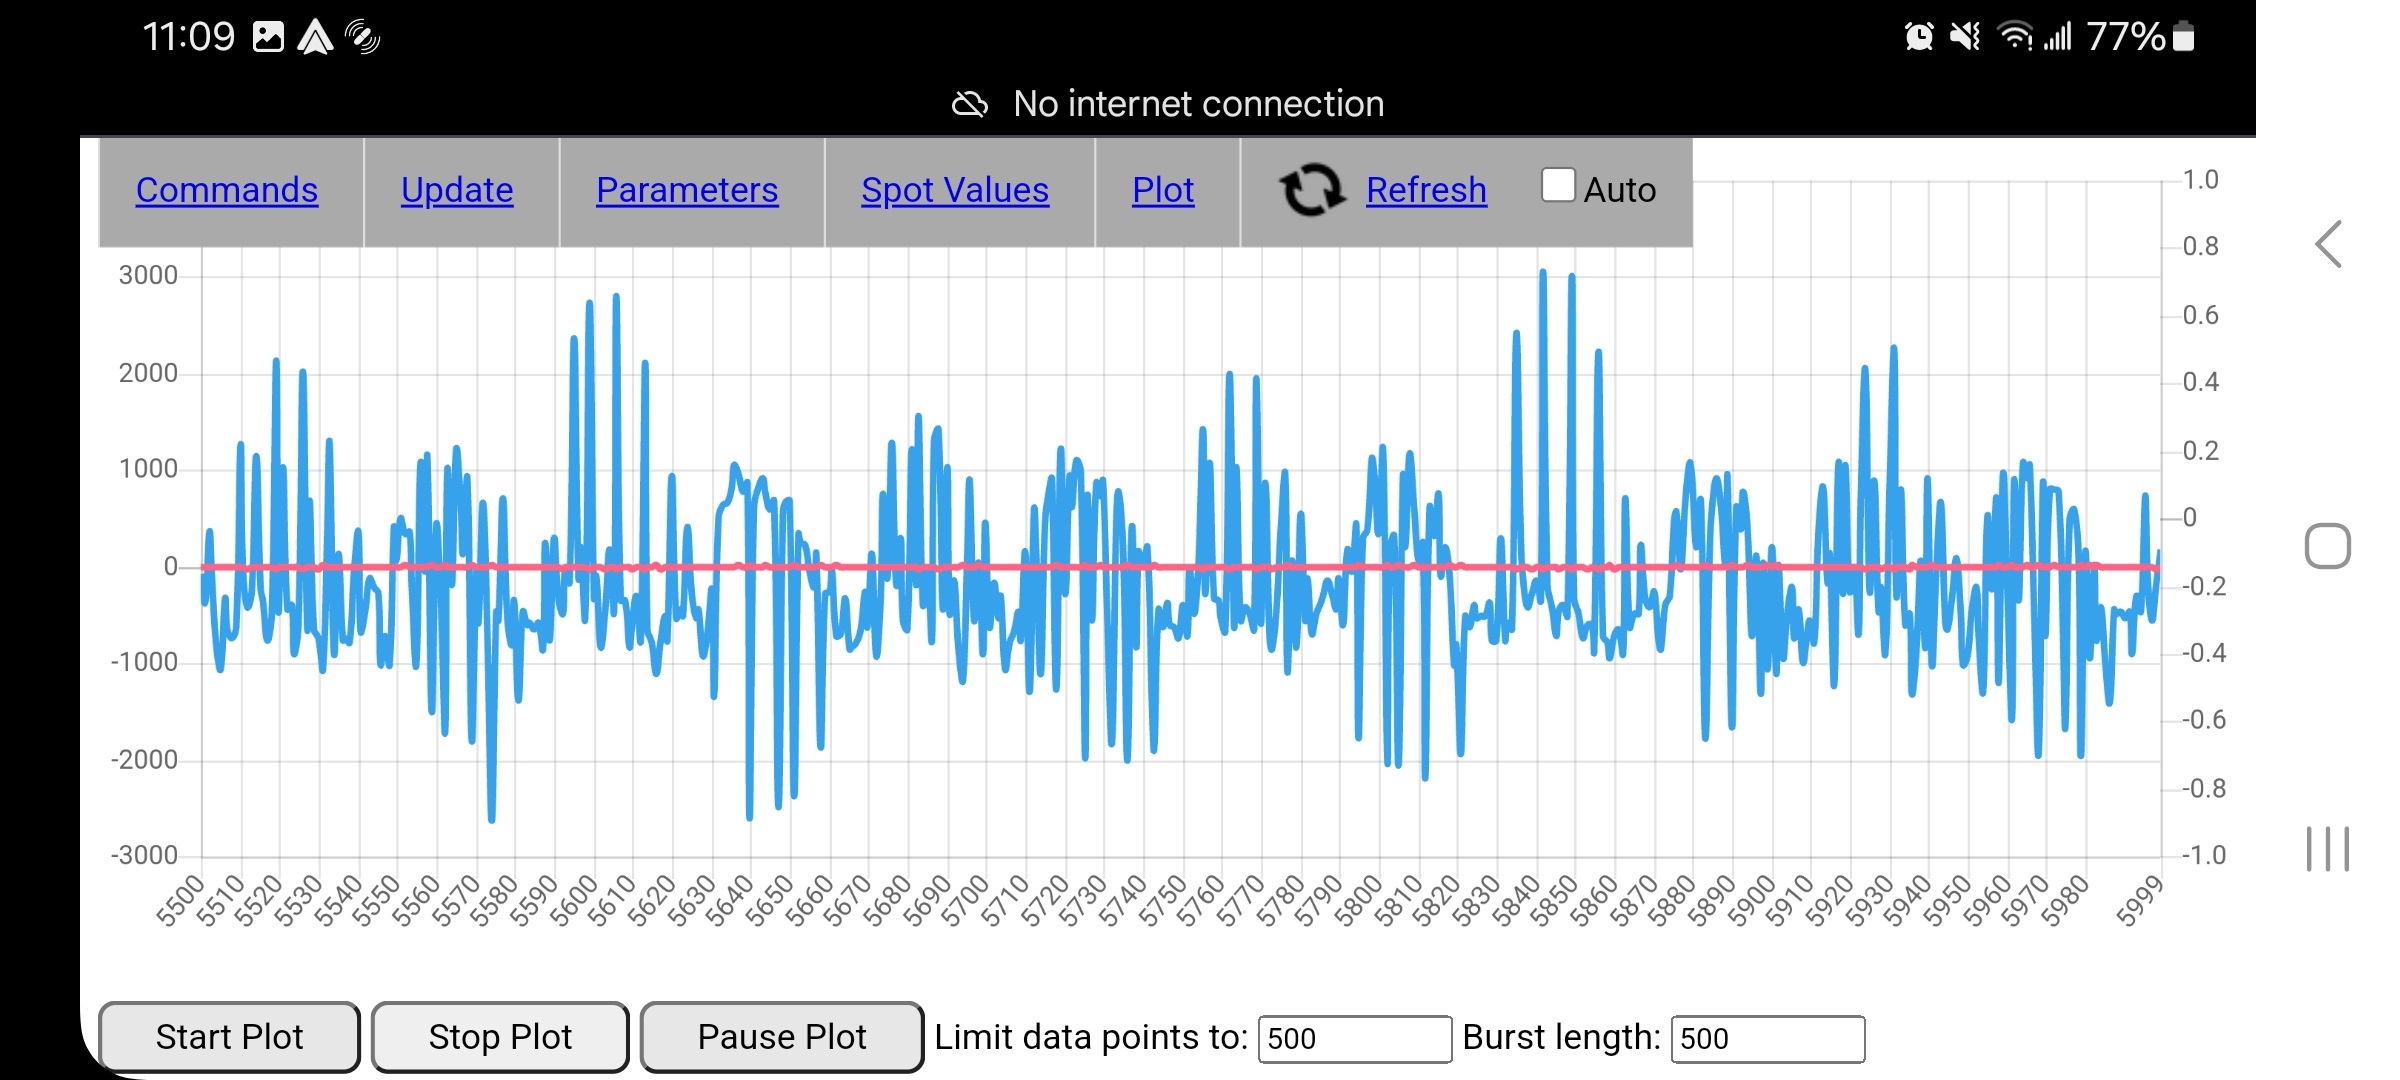This screenshot has width=2400, height=1080.
Task: Tap the muted sound status icon
Action: click(1965, 37)
